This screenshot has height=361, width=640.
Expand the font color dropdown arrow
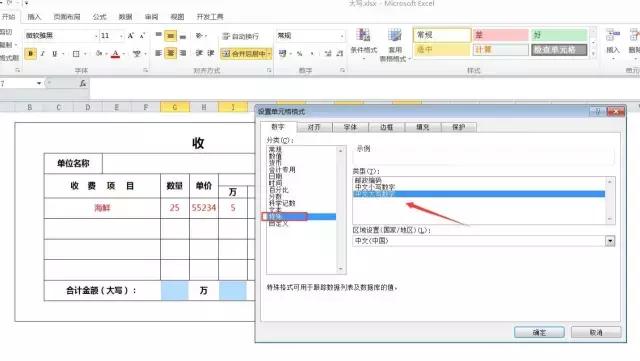(x=124, y=53)
